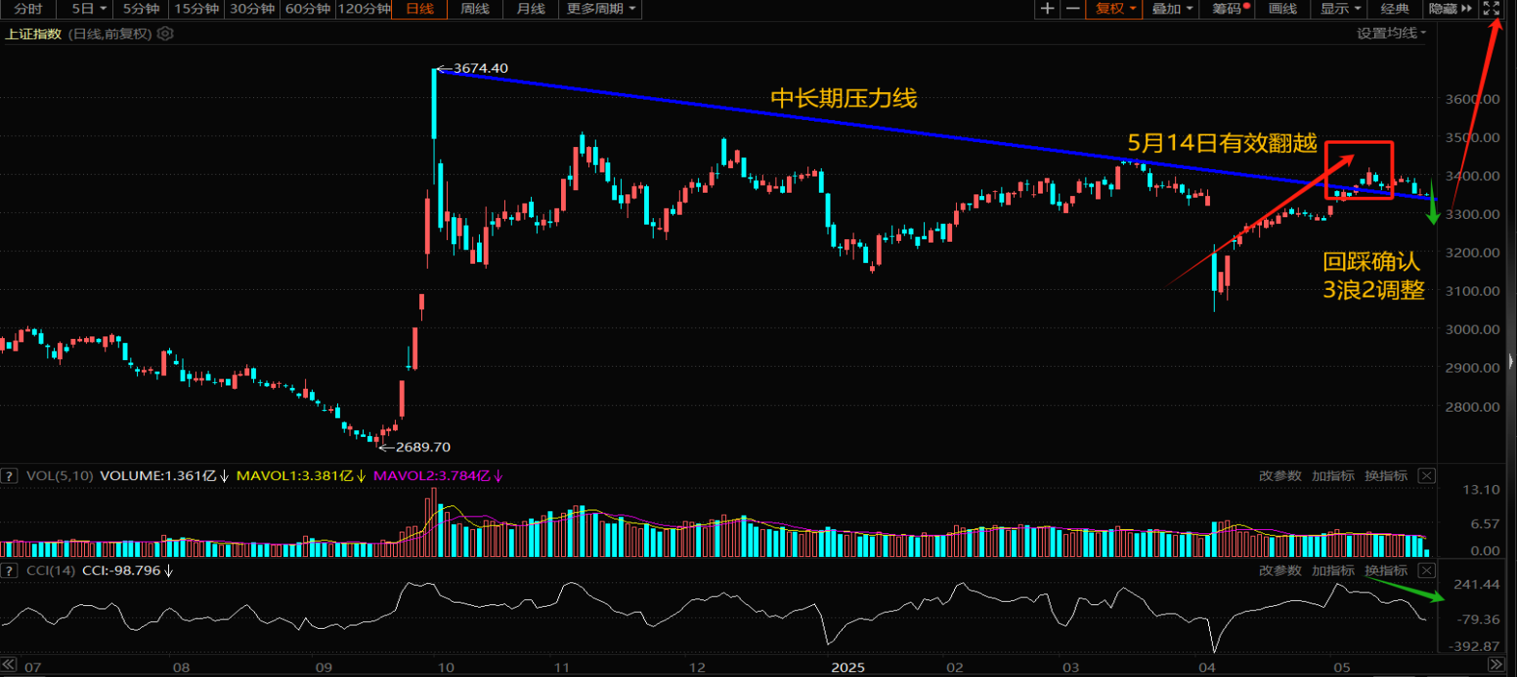Image resolution: width=1517 pixels, height=678 pixels.
Task: Switch to the 30分钟 period tab
Action: click(250, 9)
